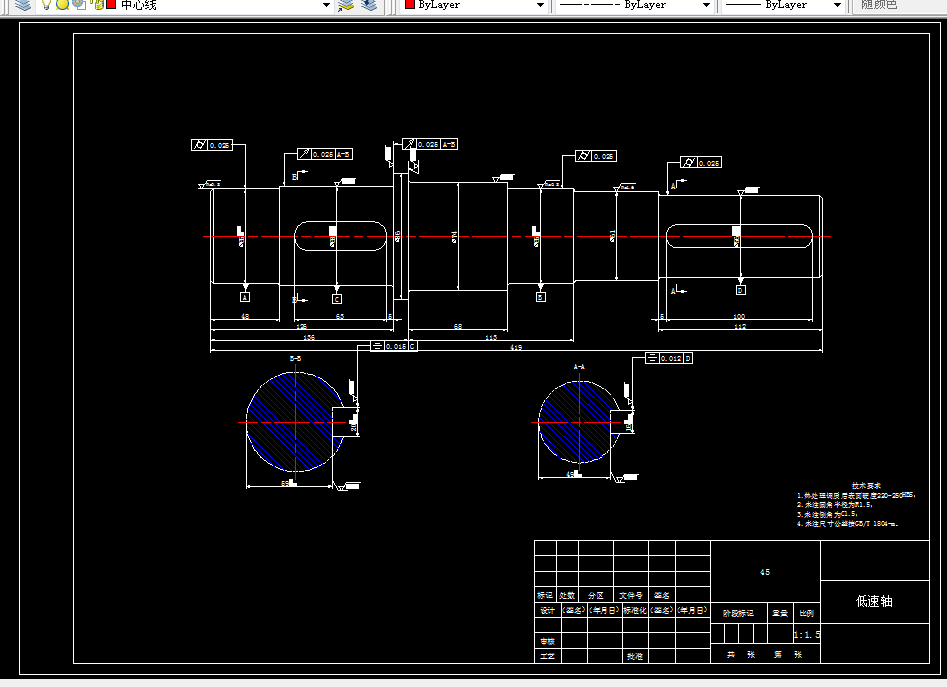Toggle the layer freeze sun icon

[x=62, y=5]
